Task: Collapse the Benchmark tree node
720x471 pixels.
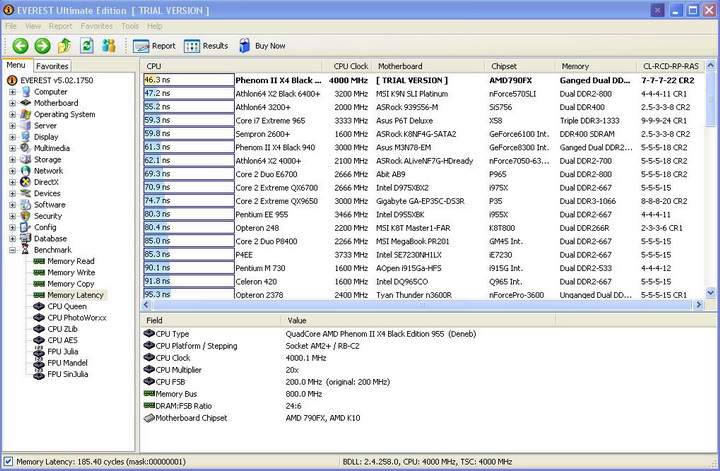Action: coord(12,250)
